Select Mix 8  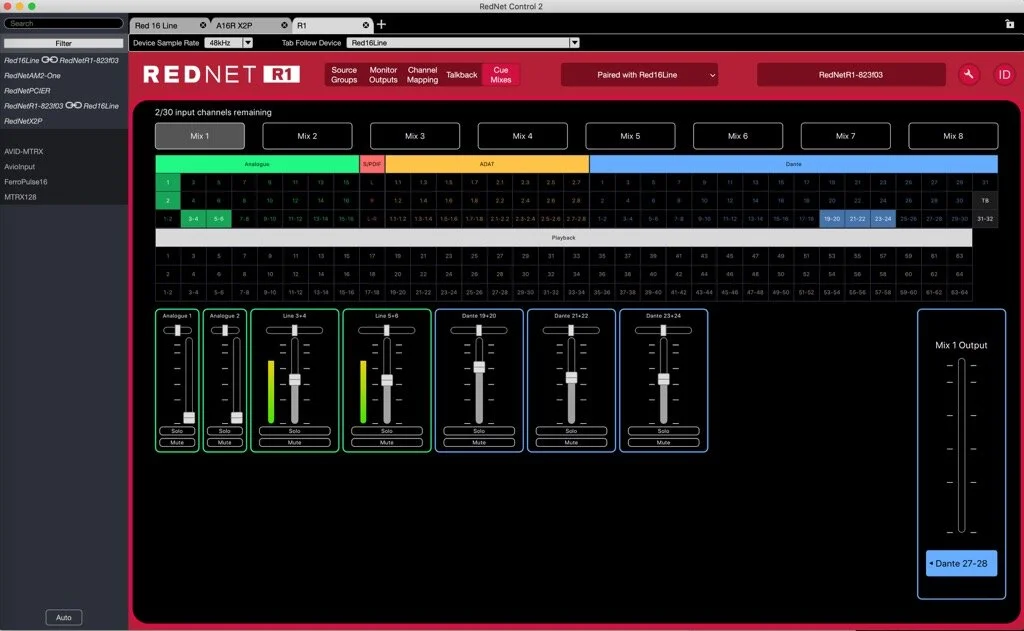953,136
